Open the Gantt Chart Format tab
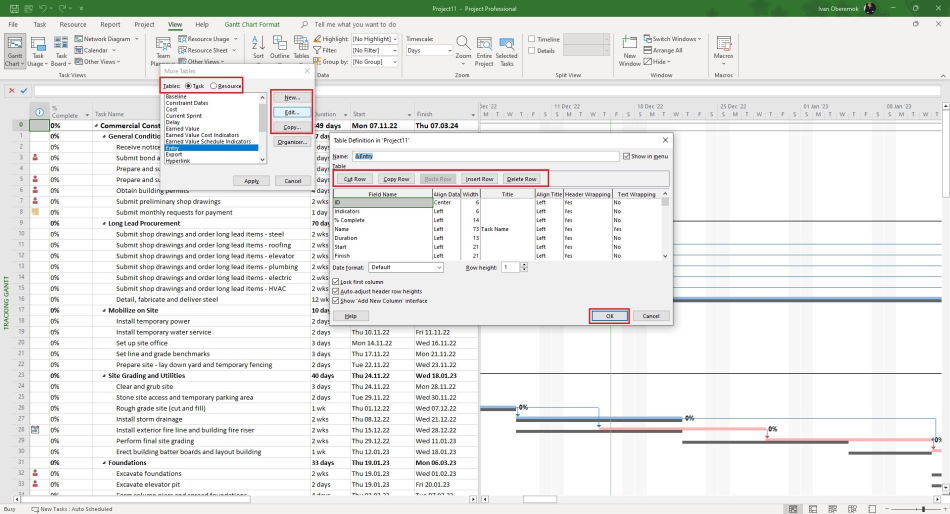Screen dimensions: 950x514 click(252, 24)
